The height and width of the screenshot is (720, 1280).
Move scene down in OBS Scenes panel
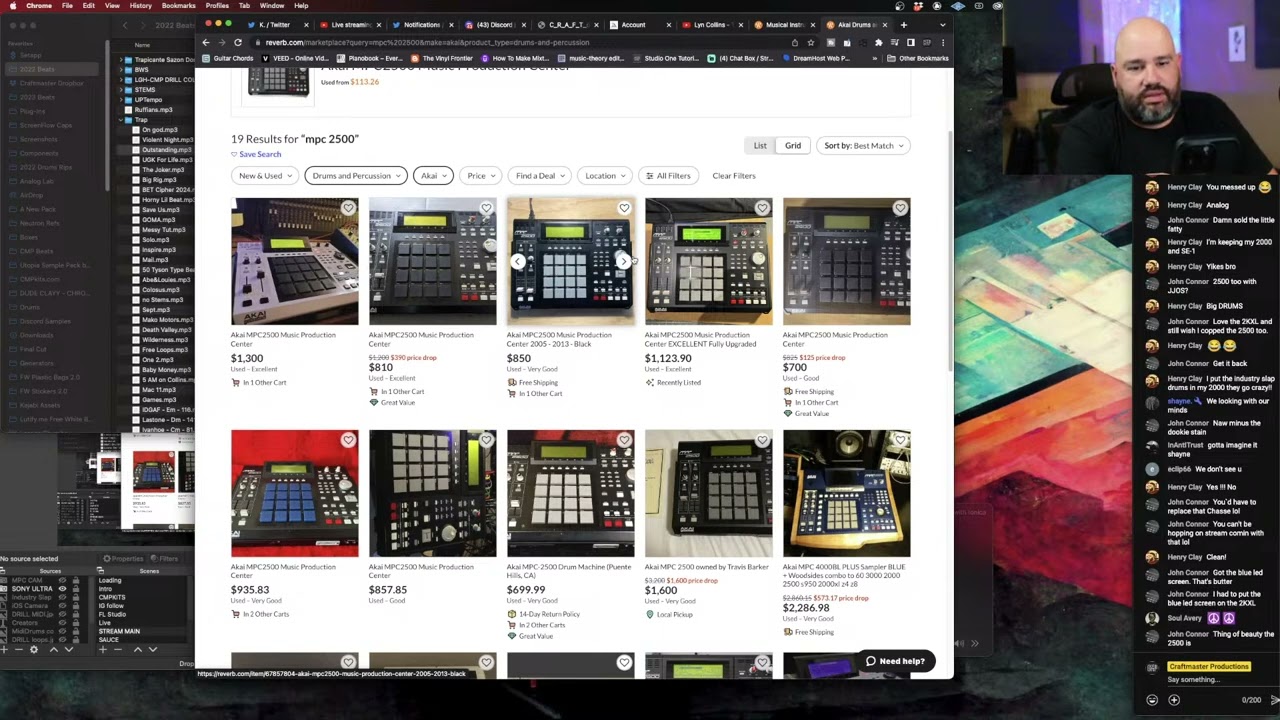[x=152, y=649]
